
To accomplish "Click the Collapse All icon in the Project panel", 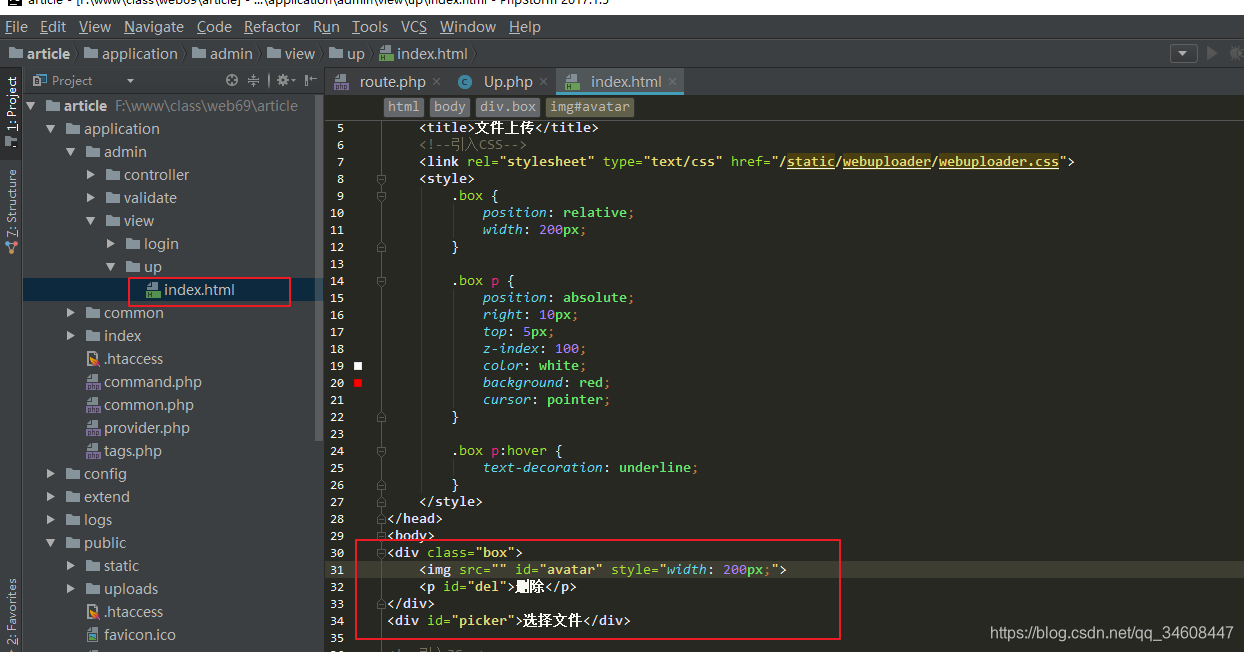I will tap(254, 80).
